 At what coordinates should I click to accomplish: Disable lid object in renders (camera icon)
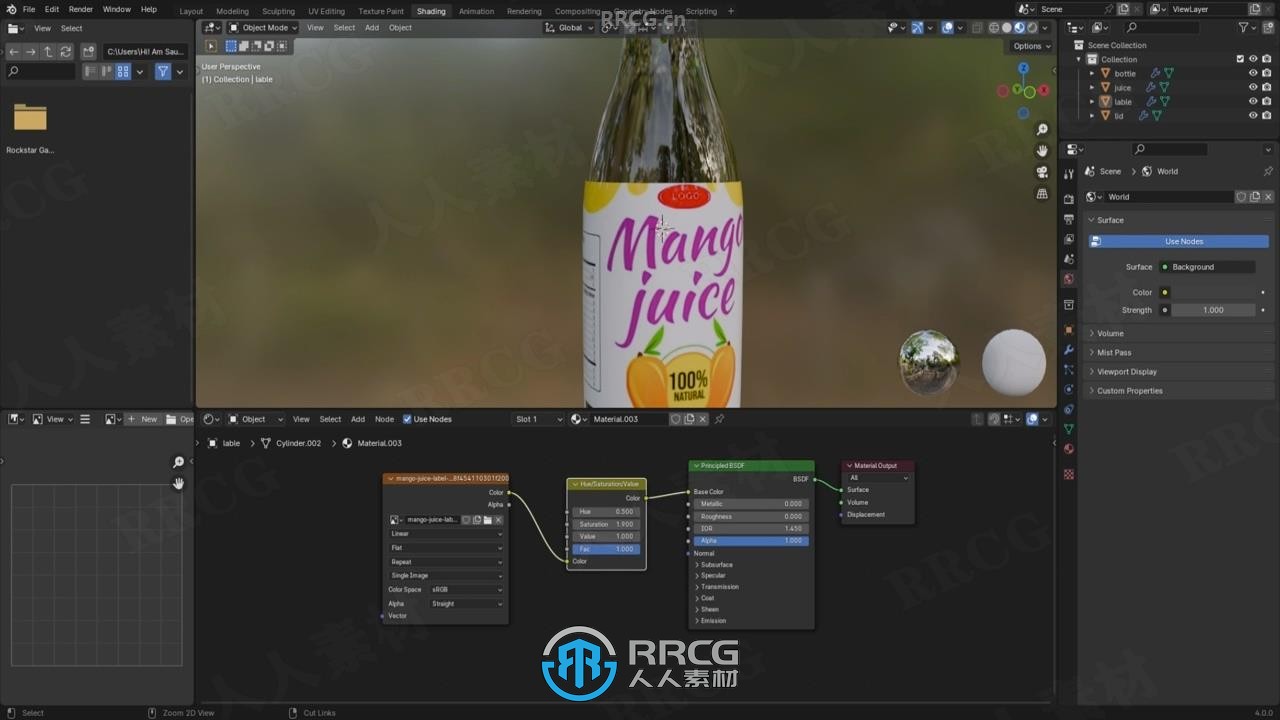click(1266, 115)
